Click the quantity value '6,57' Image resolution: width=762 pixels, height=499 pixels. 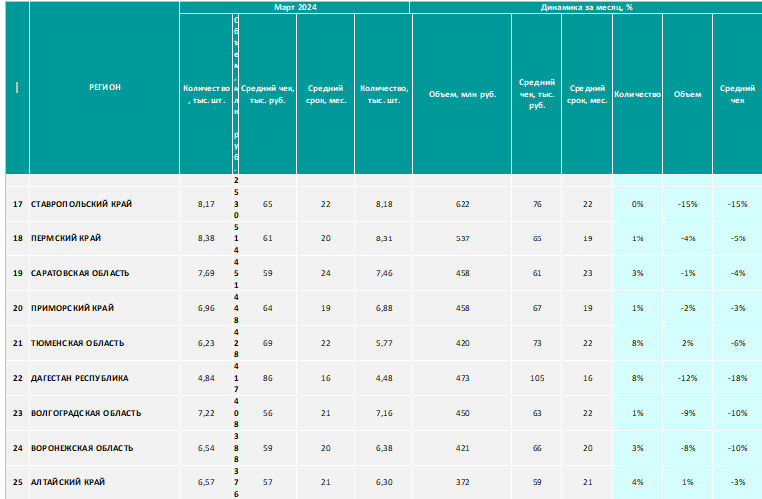coord(206,482)
